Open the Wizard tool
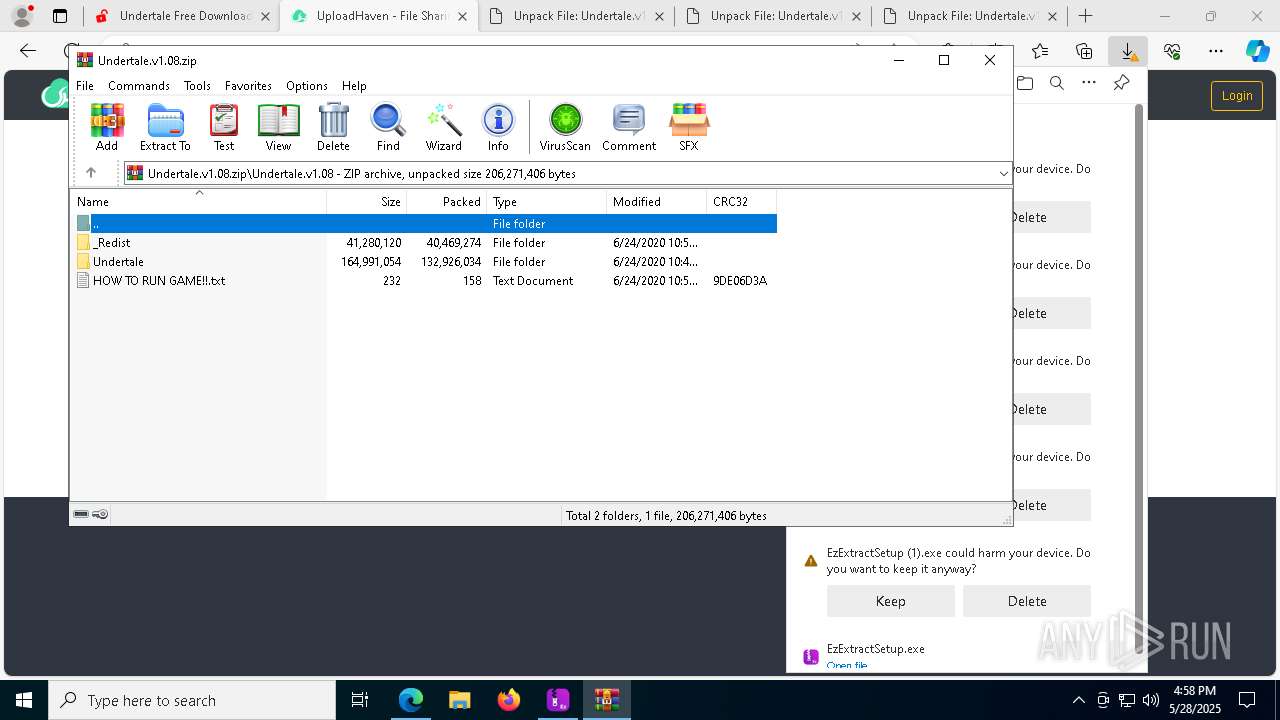Screen dimensions: 1280x720 pos(443,127)
